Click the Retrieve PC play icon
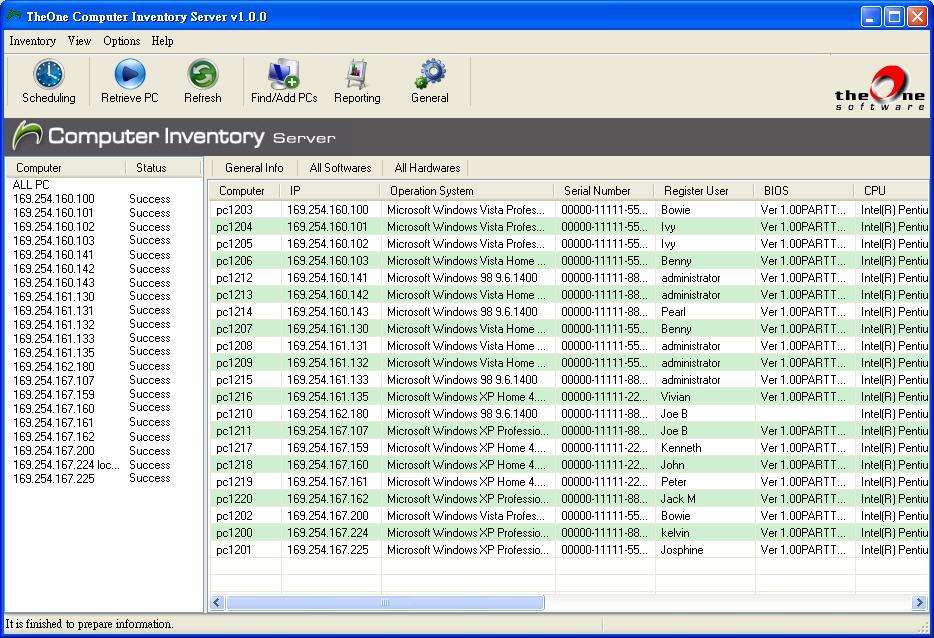The image size is (934, 638). (129, 74)
